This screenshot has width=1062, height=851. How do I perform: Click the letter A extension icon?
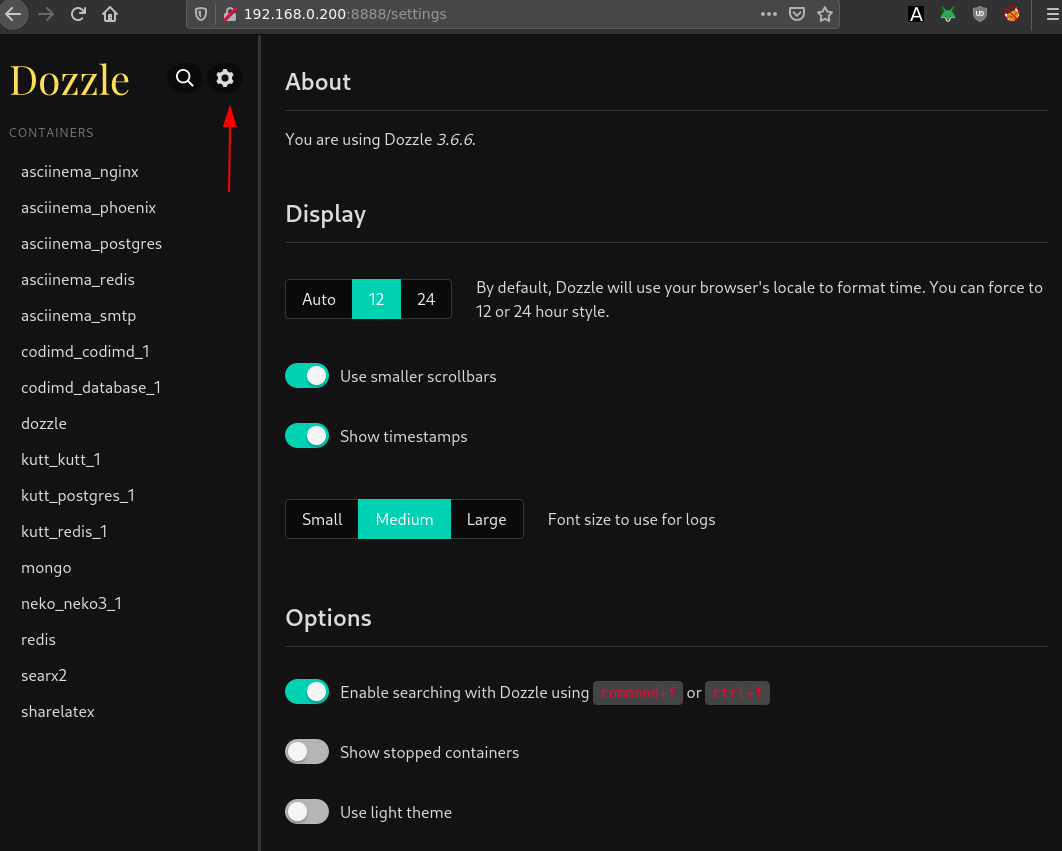pos(916,14)
